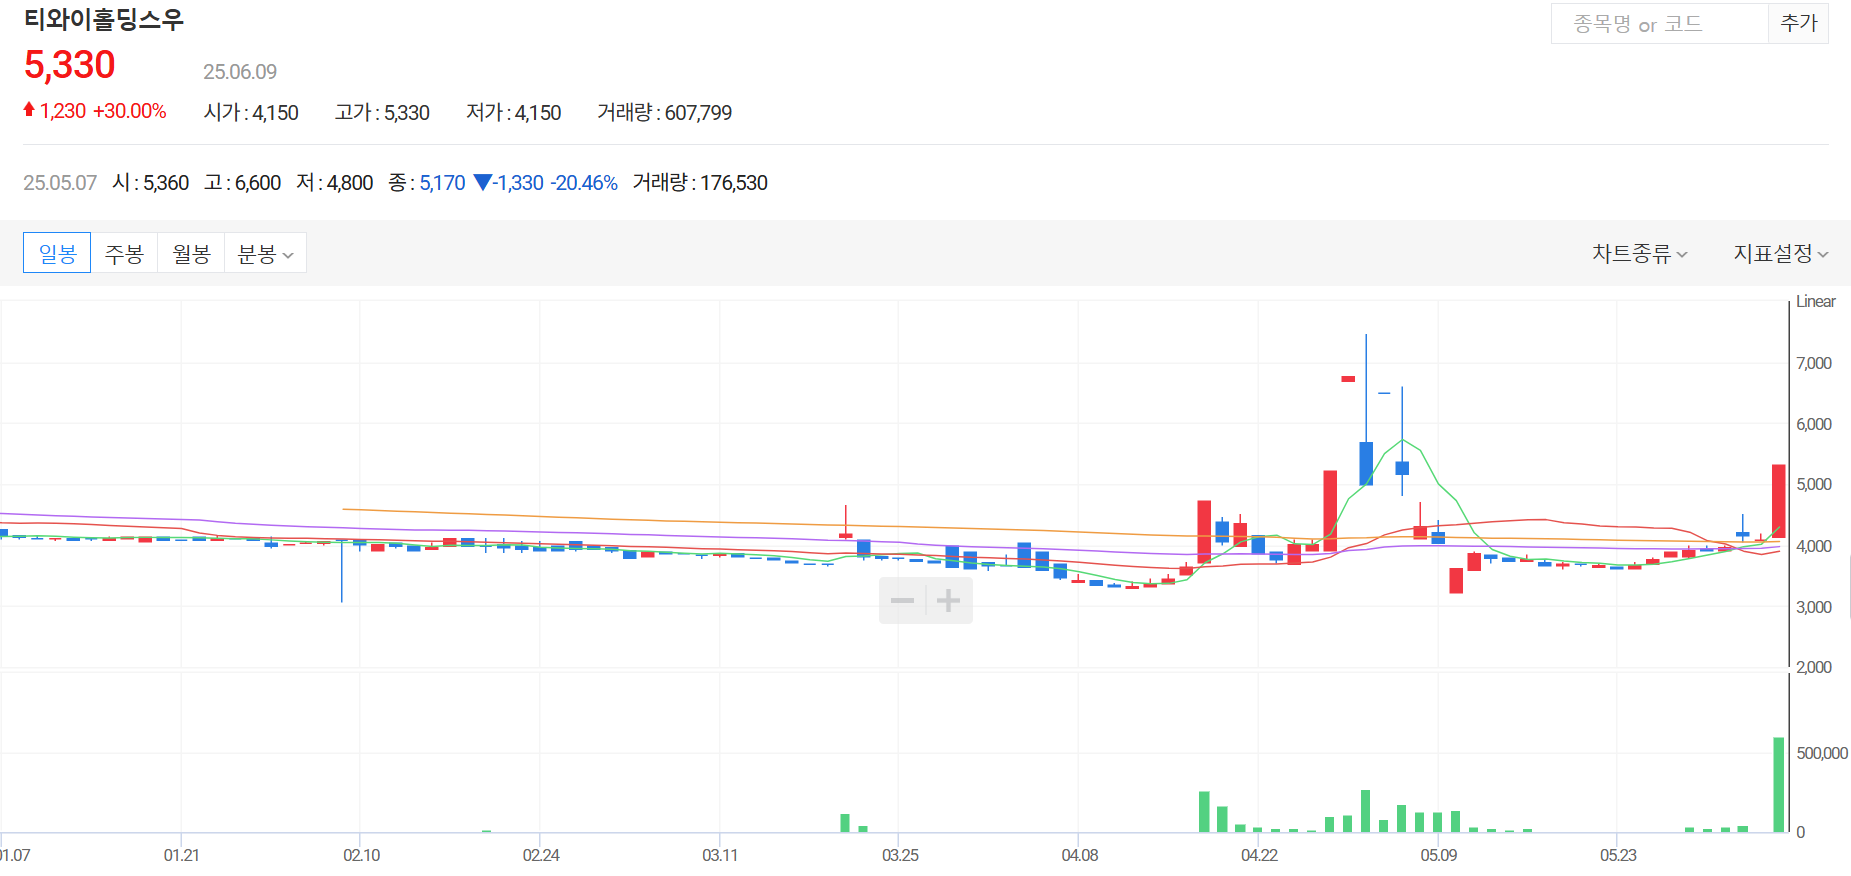Zoom in chart with plus icon
Image resolution: width=1851 pixels, height=876 pixels.
coord(949,600)
